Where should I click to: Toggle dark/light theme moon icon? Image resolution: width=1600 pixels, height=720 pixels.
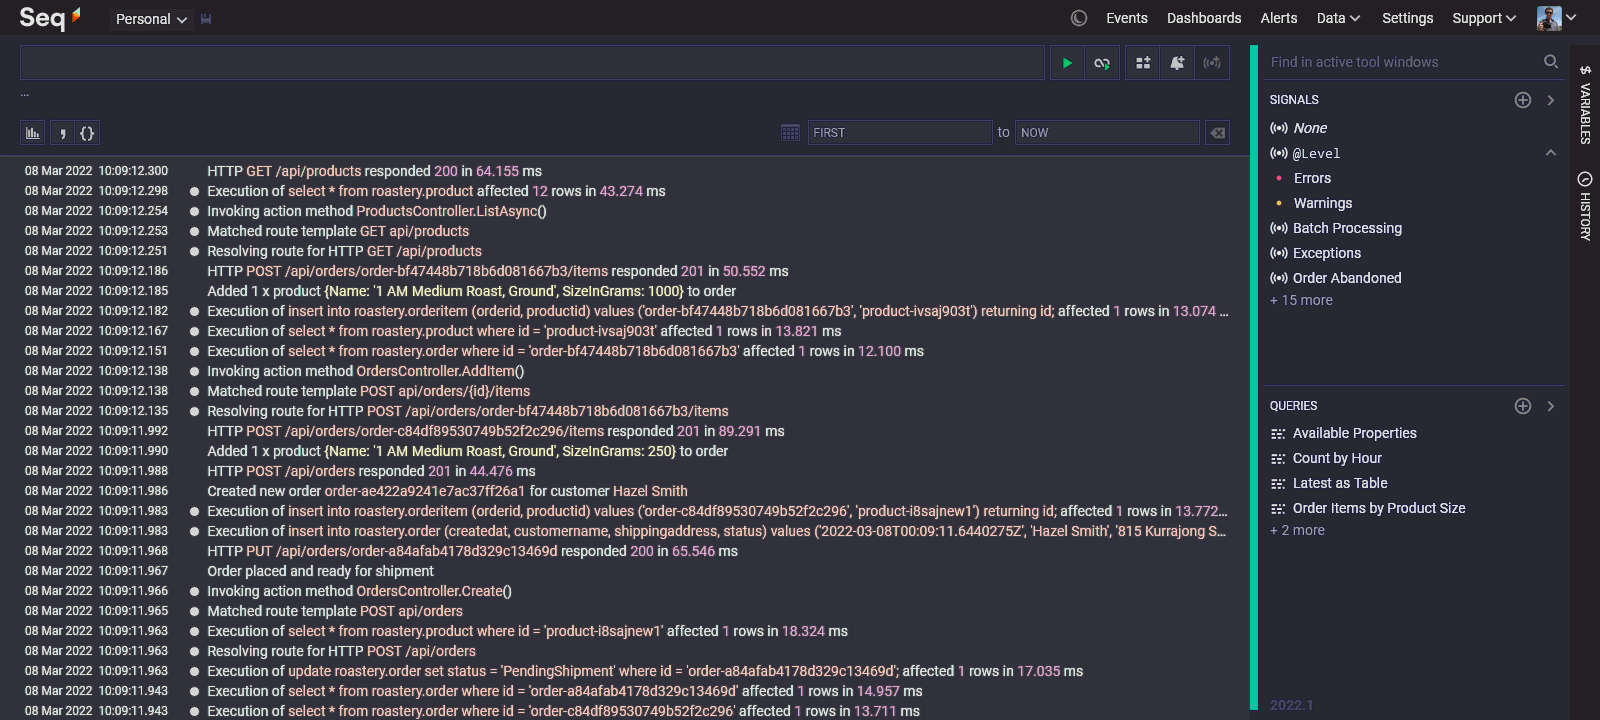(1079, 18)
